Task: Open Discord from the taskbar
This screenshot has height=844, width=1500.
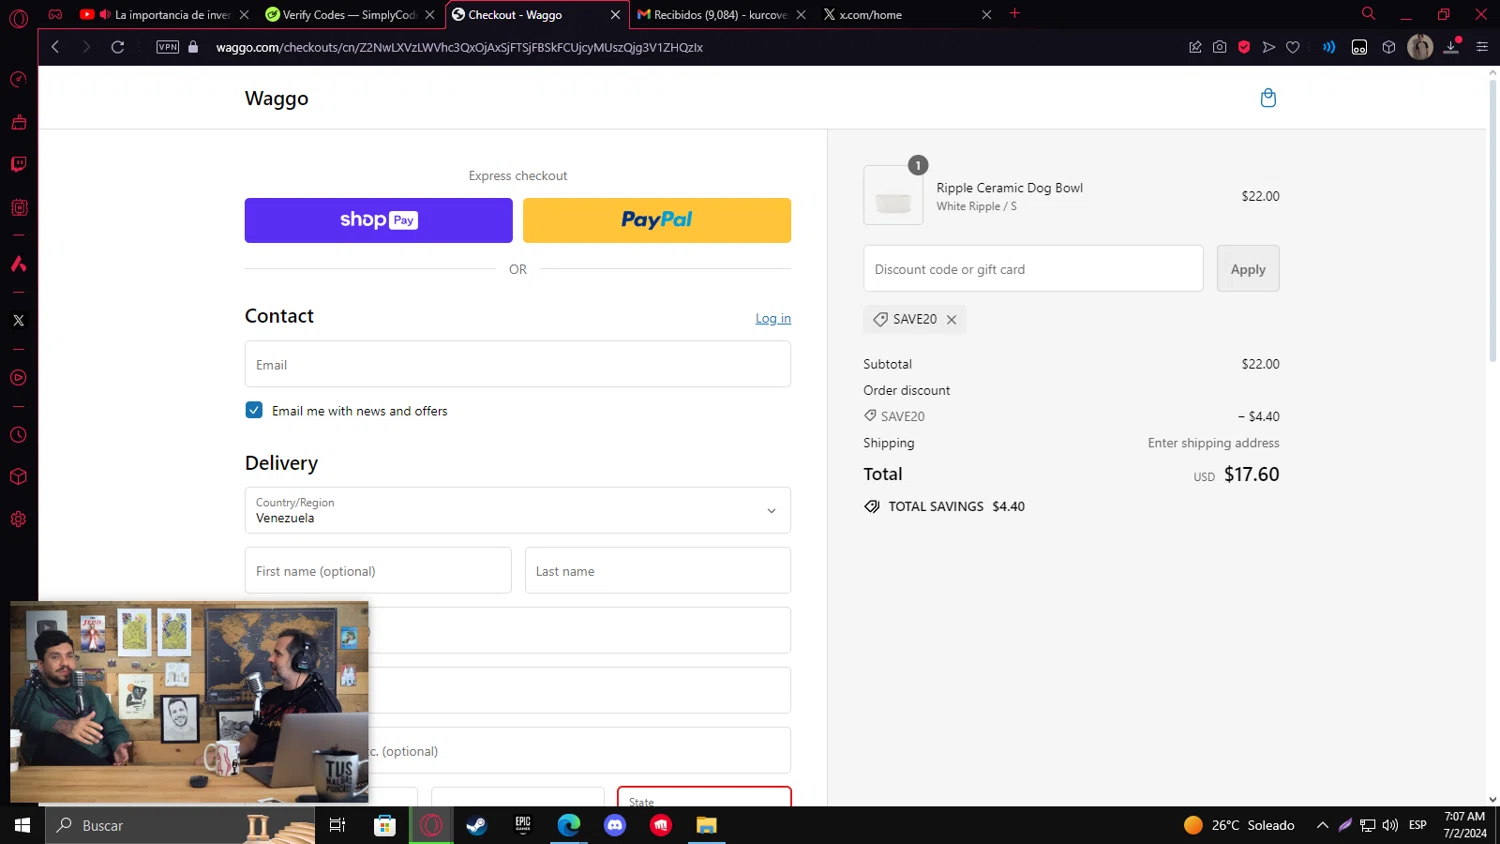Action: coord(615,825)
